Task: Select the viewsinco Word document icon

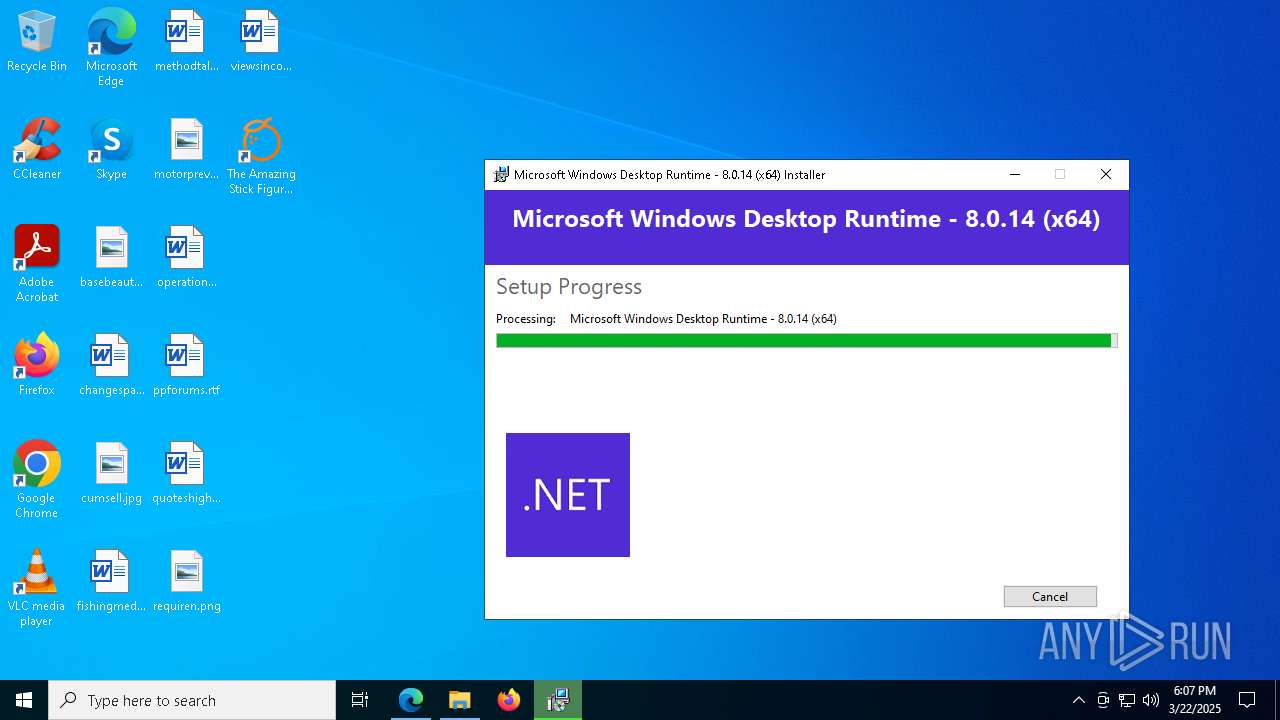Action: click(261, 42)
